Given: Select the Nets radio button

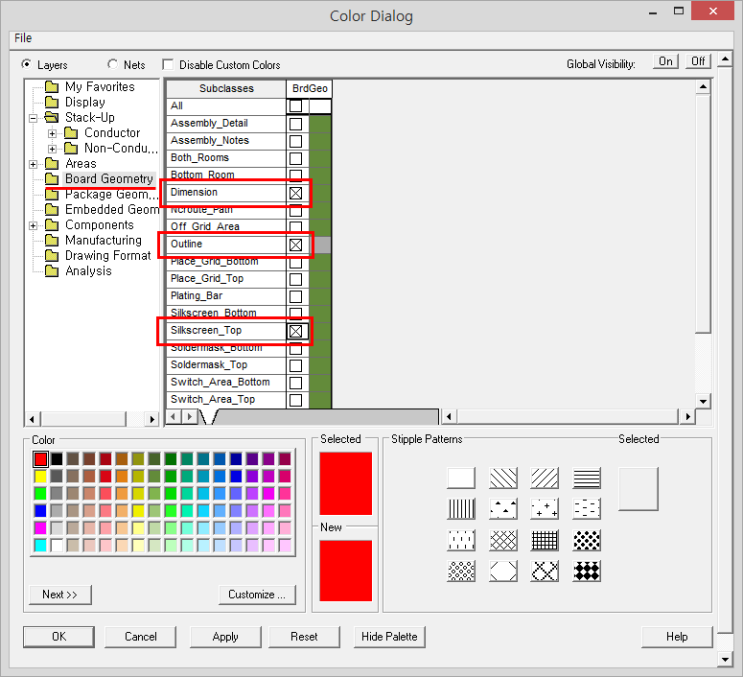Looking at the screenshot, I should point(112,64).
